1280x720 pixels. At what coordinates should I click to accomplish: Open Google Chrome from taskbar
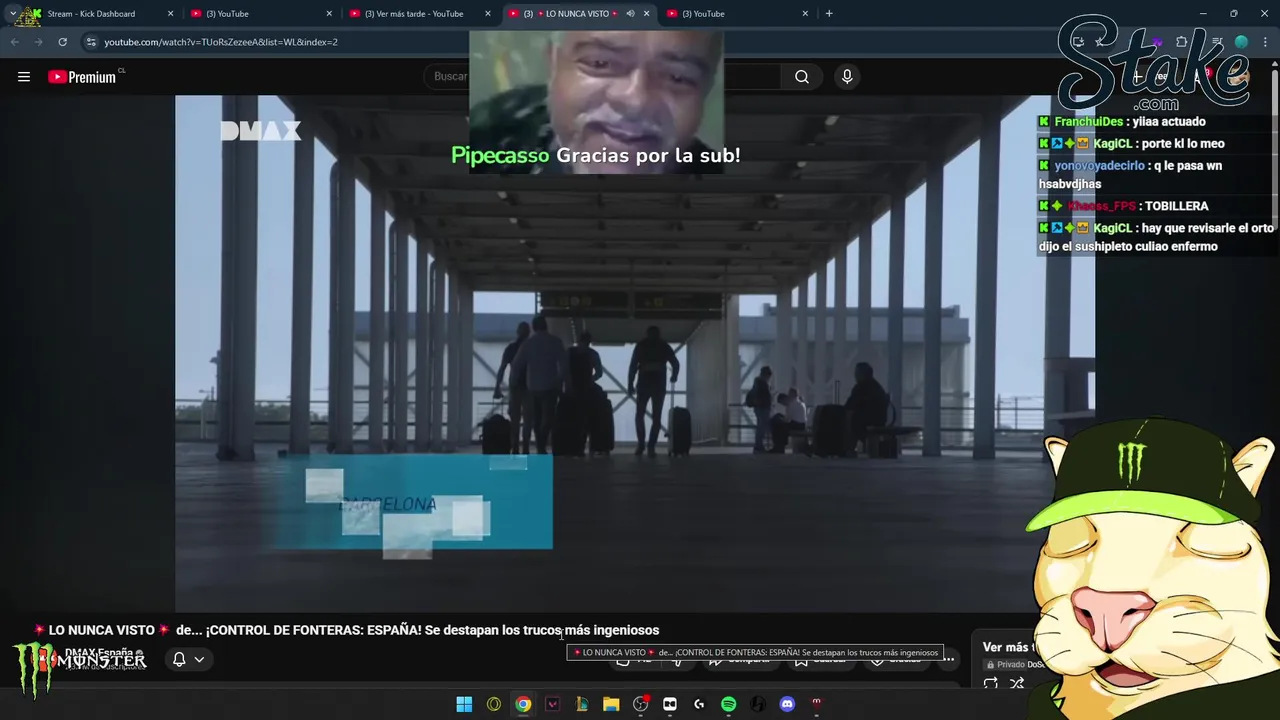point(523,704)
